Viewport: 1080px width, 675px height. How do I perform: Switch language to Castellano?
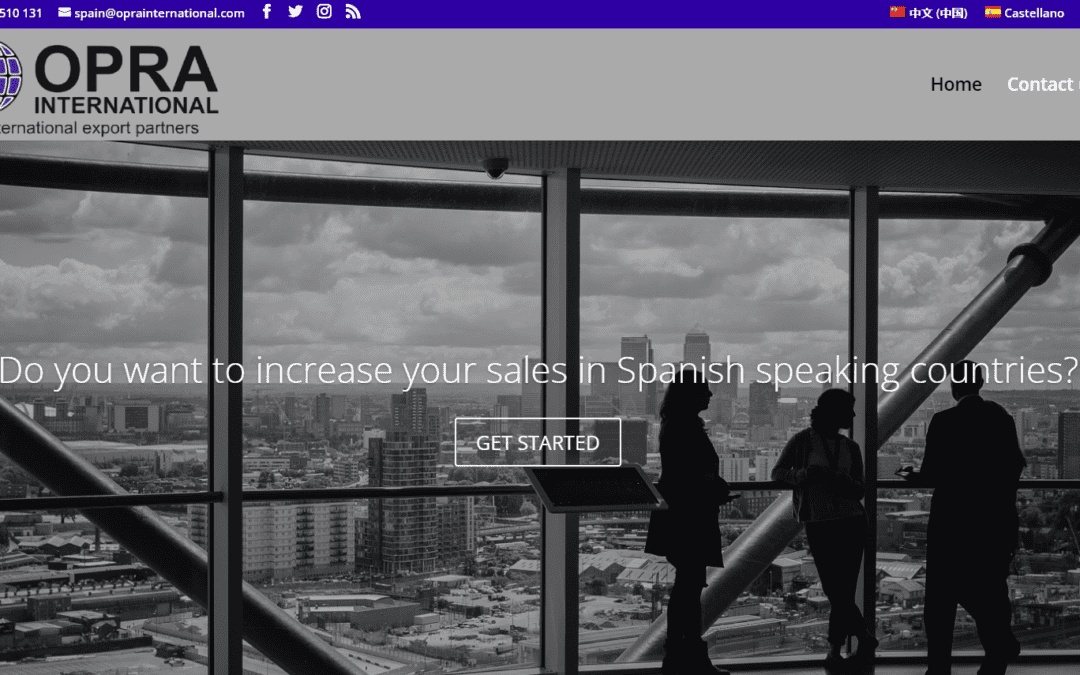1034,13
